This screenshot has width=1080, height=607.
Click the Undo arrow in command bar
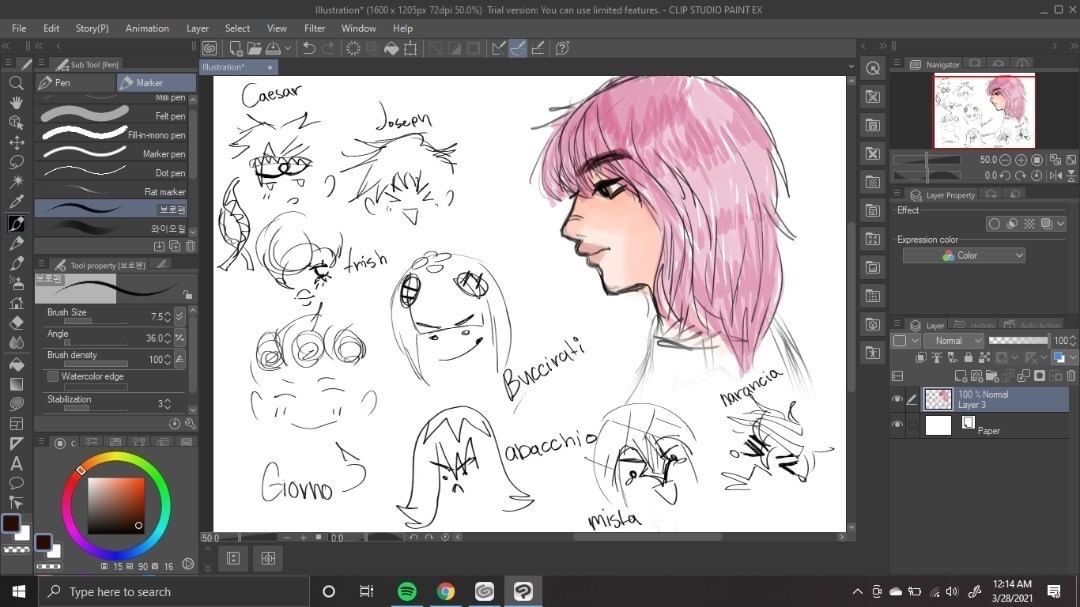pyautogui.click(x=309, y=48)
